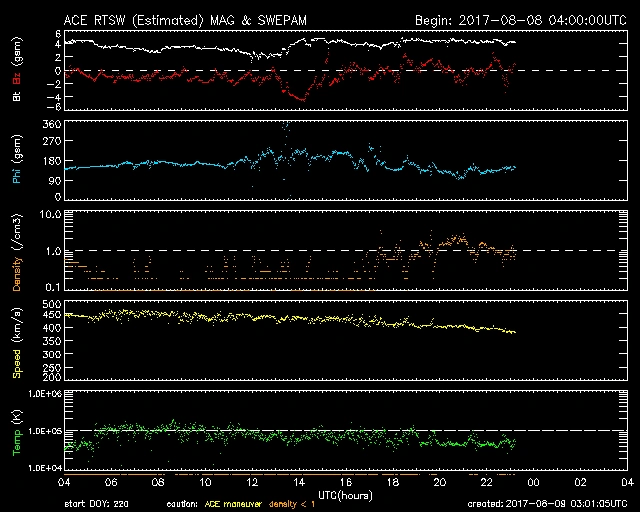
Task: Click the cyan "Phi" axis label
Action: point(17,174)
